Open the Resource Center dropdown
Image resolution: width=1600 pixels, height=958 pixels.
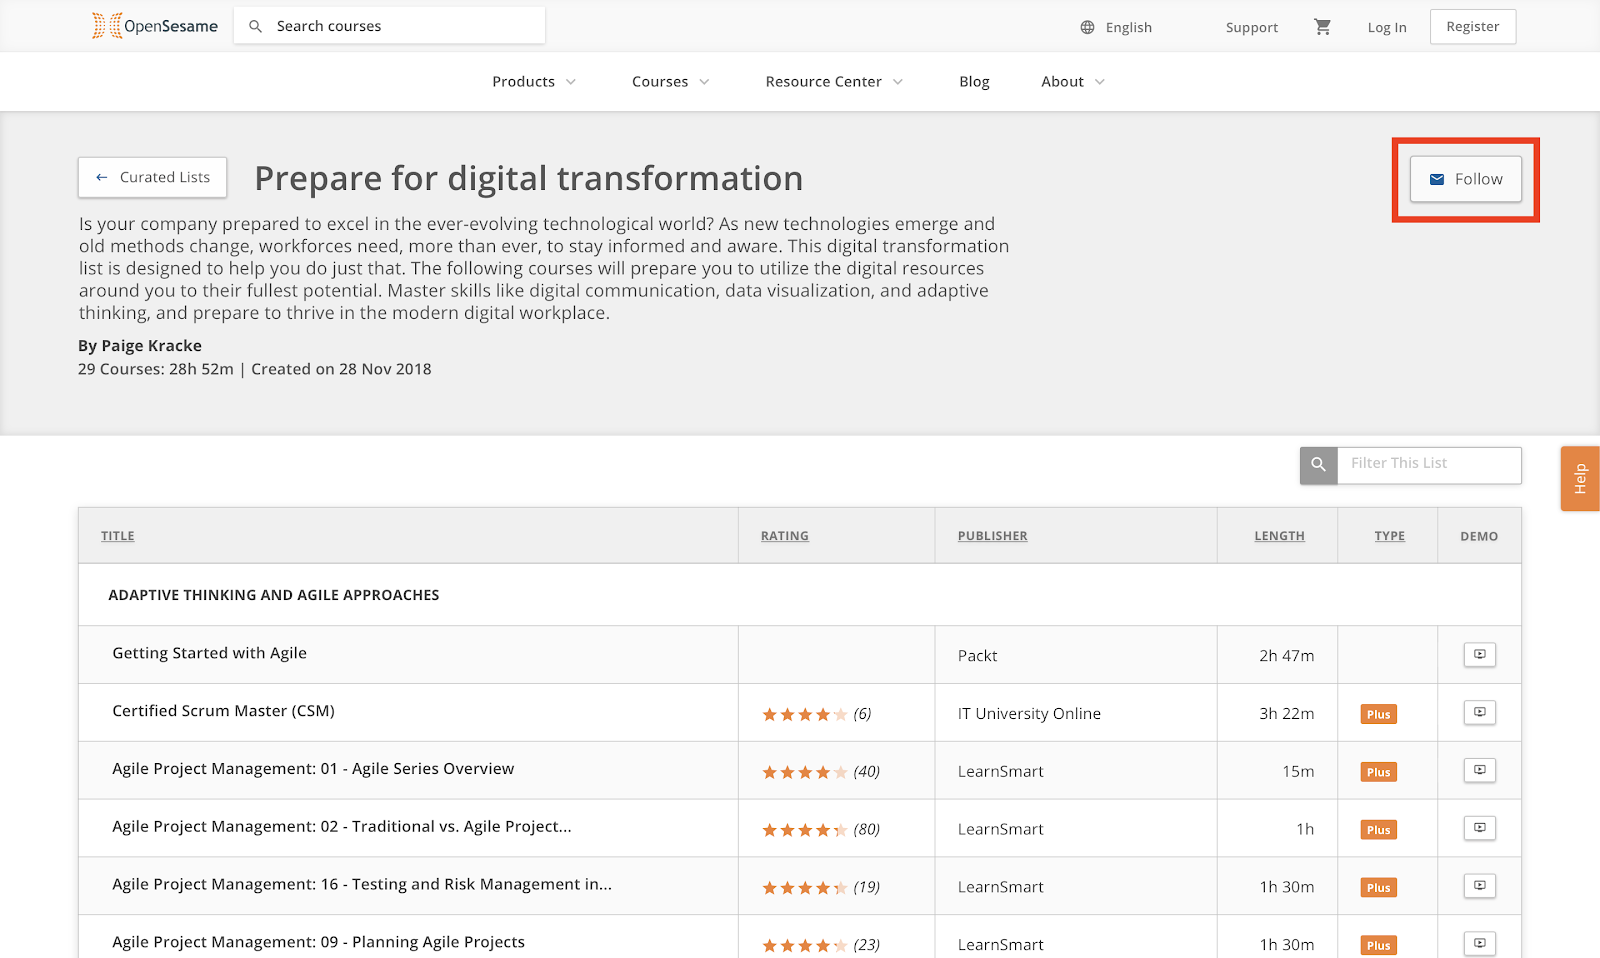click(x=834, y=82)
